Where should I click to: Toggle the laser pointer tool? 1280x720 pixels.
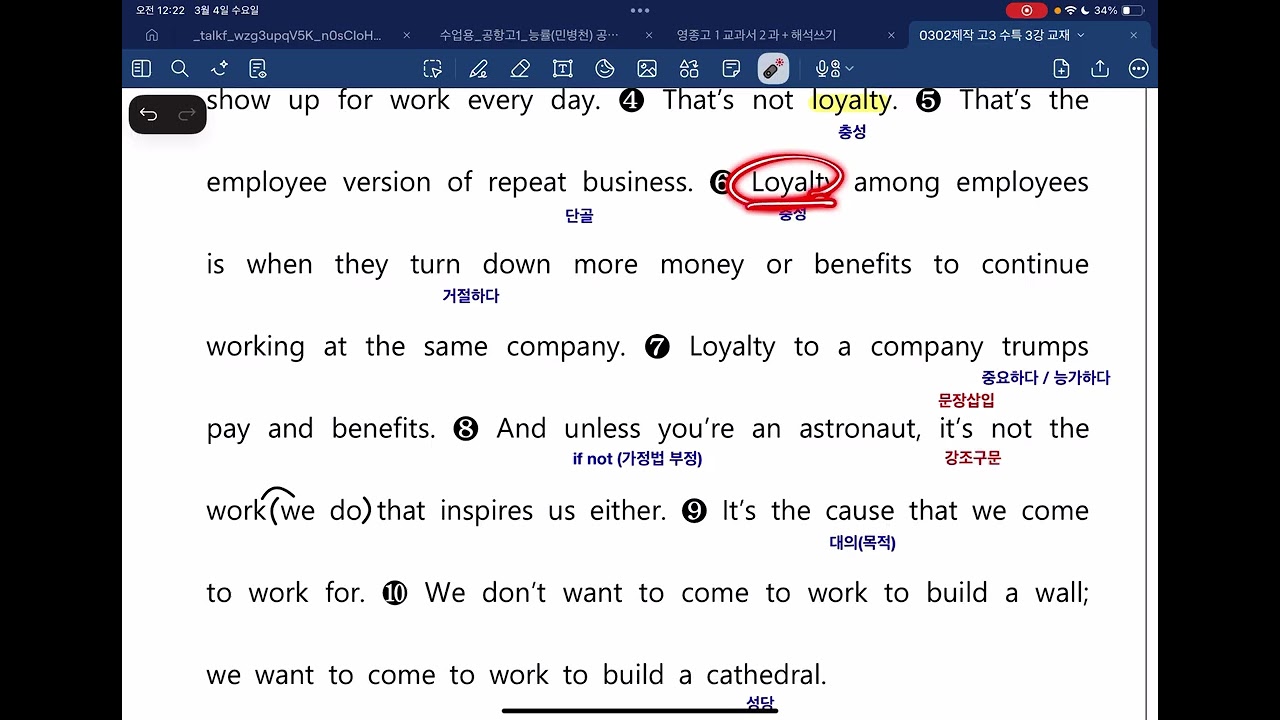[773, 69]
